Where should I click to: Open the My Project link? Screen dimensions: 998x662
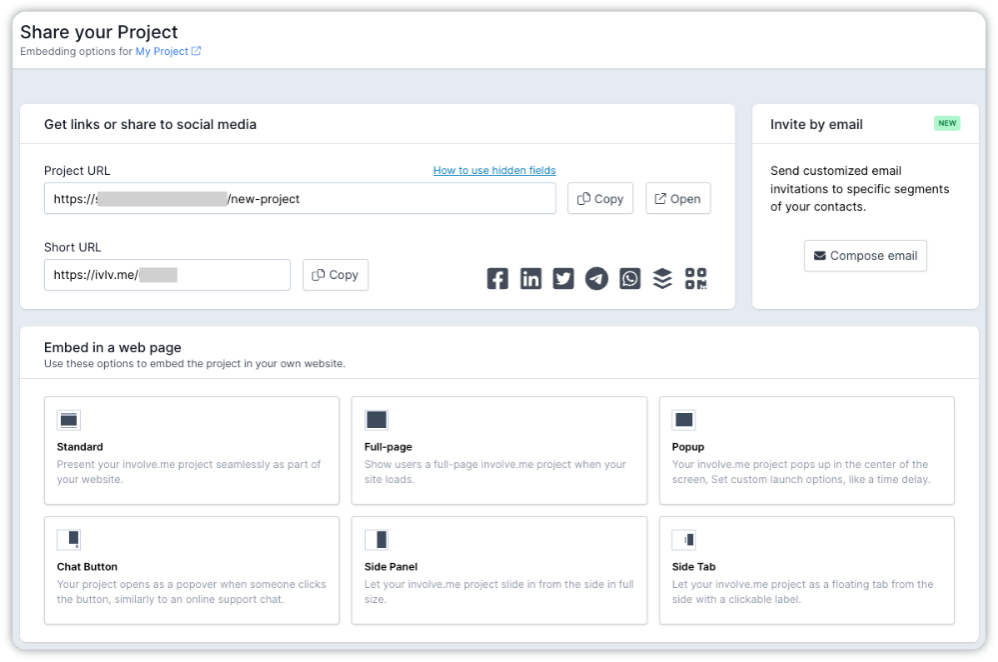click(x=163, y=51)
